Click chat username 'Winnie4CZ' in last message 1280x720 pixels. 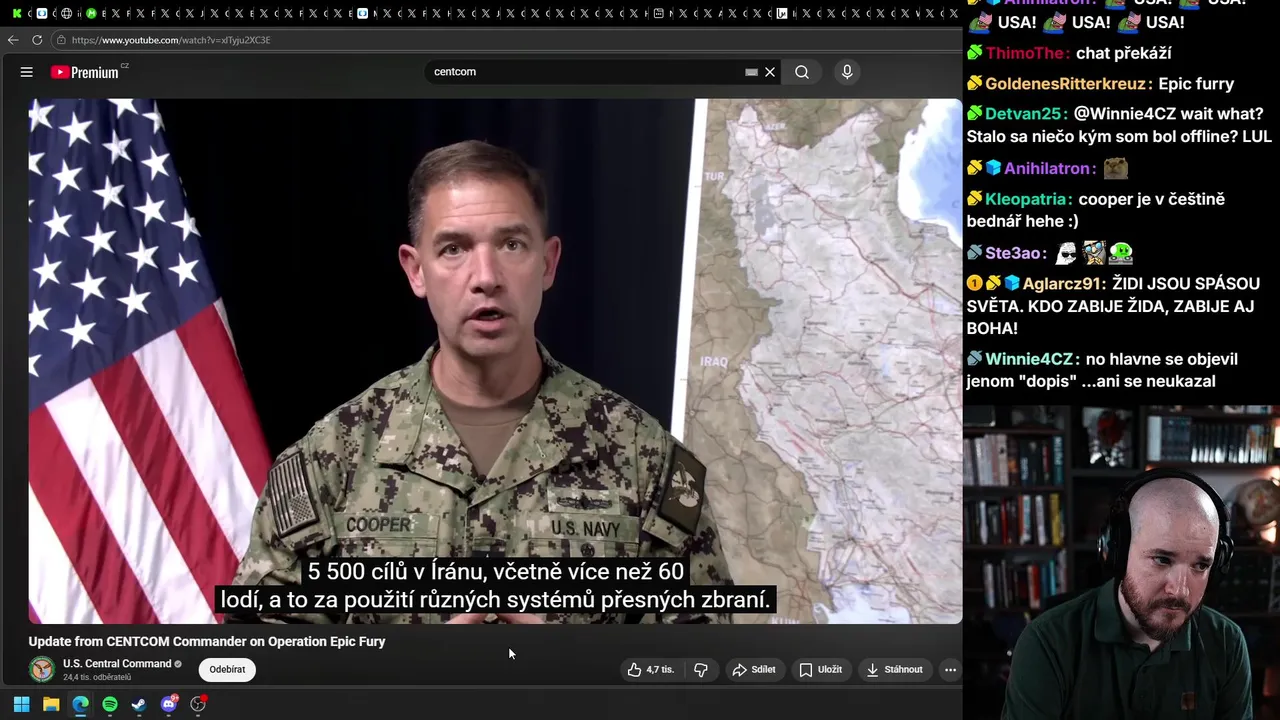pos(1028,359)
